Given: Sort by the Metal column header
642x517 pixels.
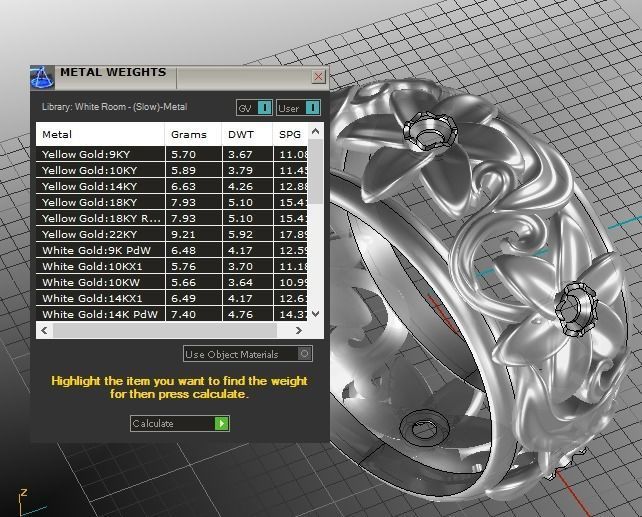Looking at the screenshot, I should [x=100, y=134].
